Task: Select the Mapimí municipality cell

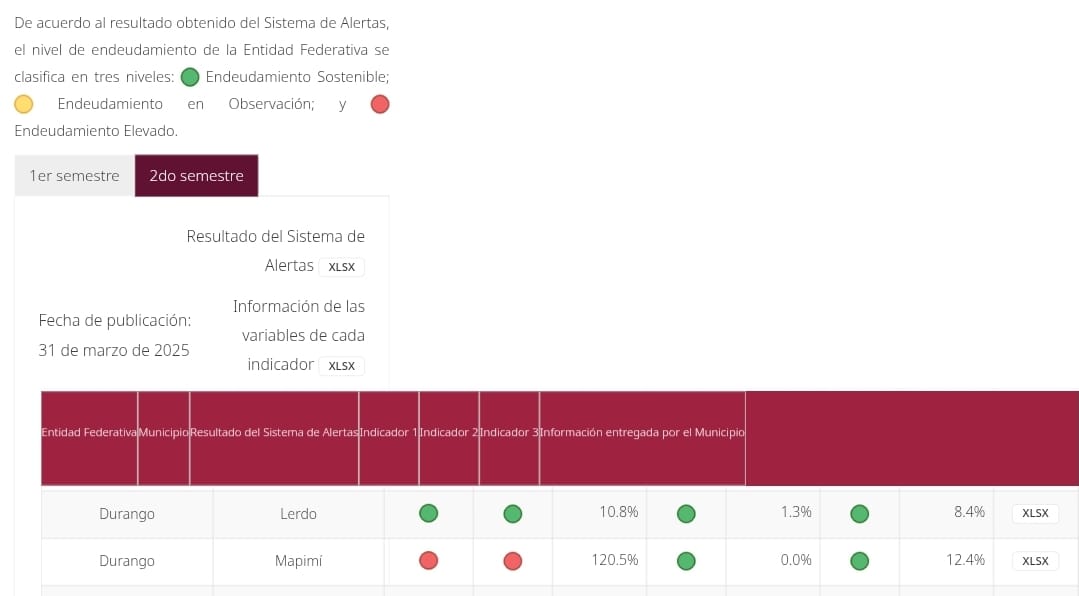Action: 296,561
